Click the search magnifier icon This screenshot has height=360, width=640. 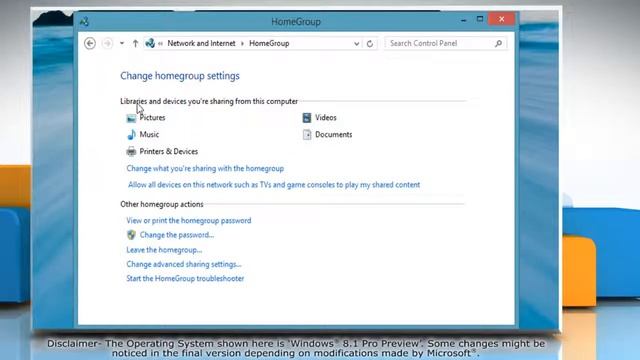pos(498,43)
